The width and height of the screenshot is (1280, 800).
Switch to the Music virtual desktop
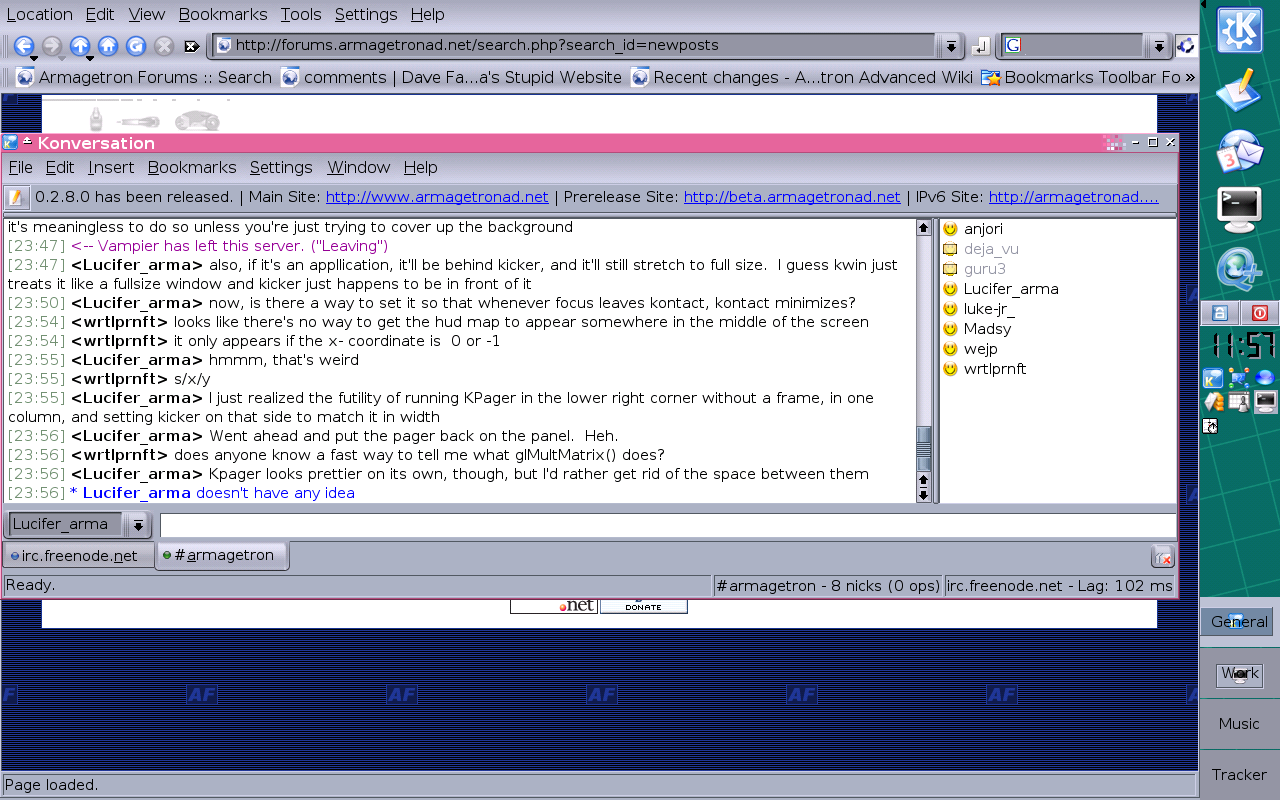pyautogui.click(x=1239, y=724)
